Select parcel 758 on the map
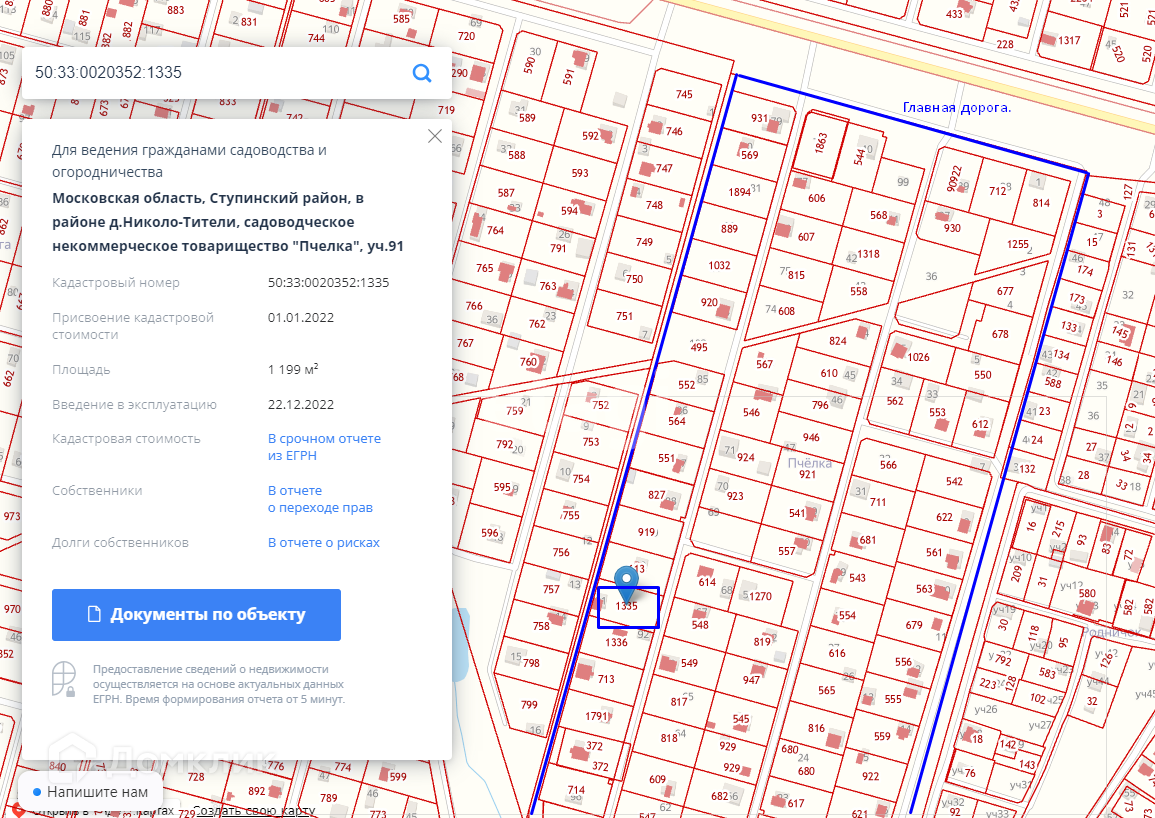The width and height of the screenshot is (1155, 818). (x=541, y=626)
